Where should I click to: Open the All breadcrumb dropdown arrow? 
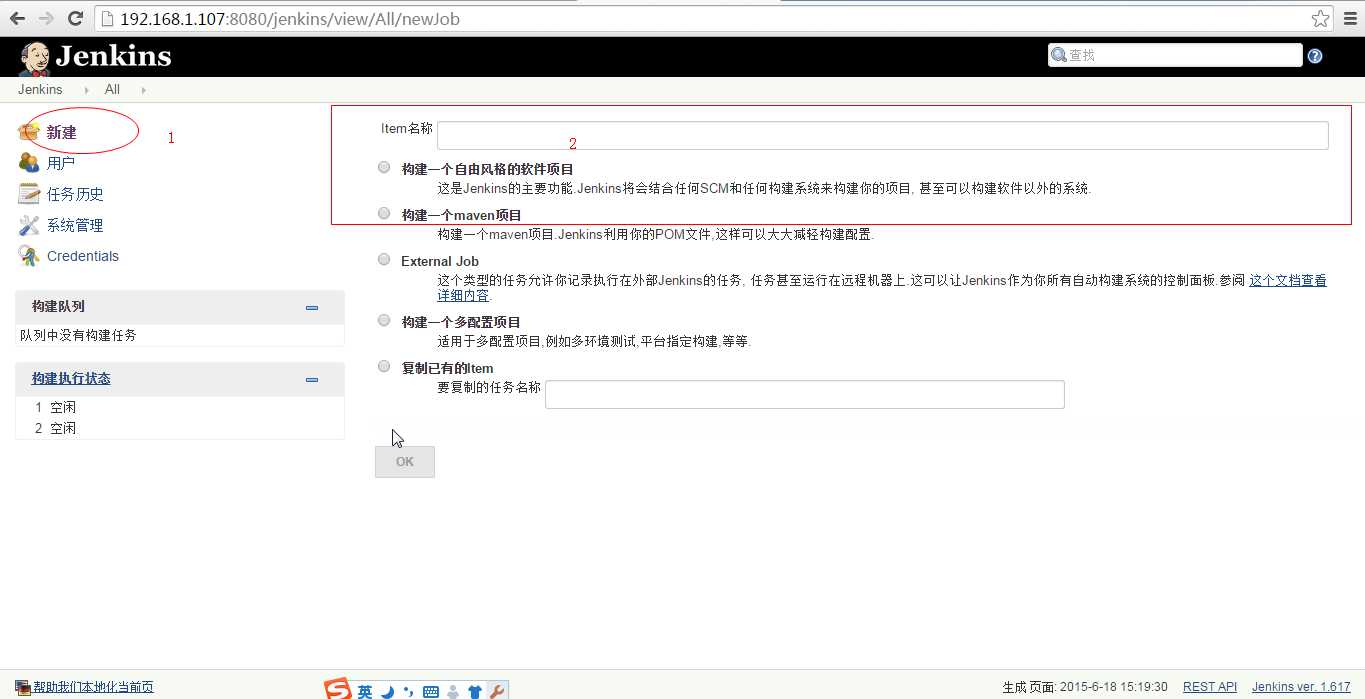click(143, 90)
